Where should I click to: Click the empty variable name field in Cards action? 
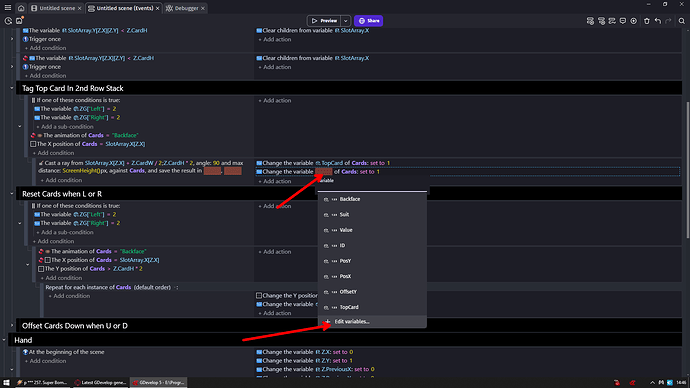(323, 172)
